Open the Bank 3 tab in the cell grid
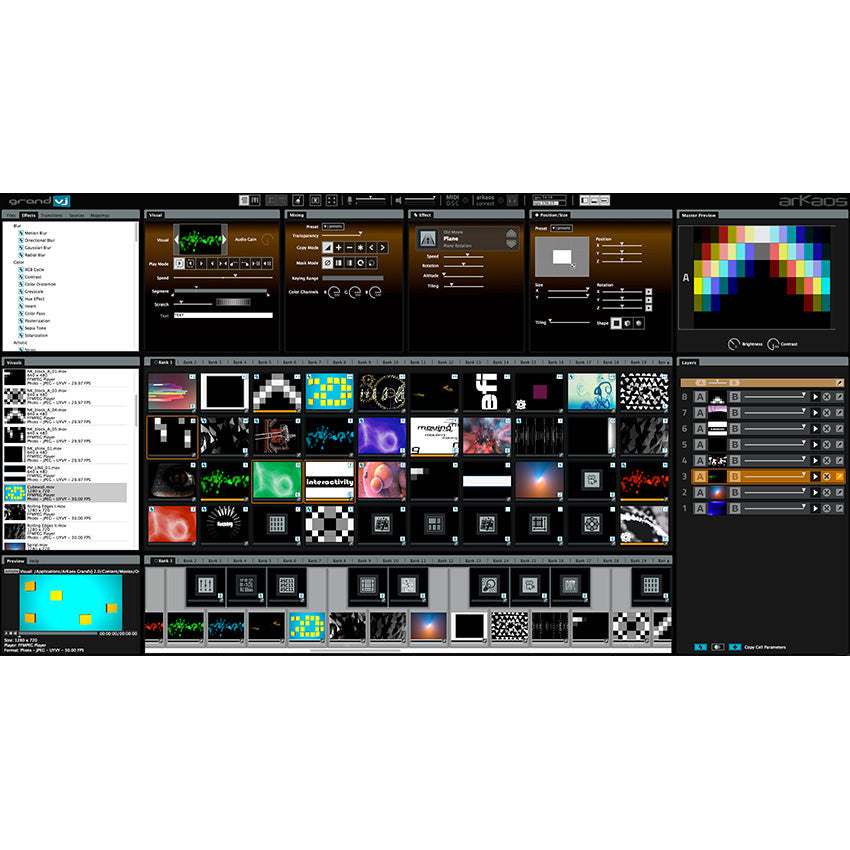The width and height of the screenshot is (850, 850). (213, 361)
